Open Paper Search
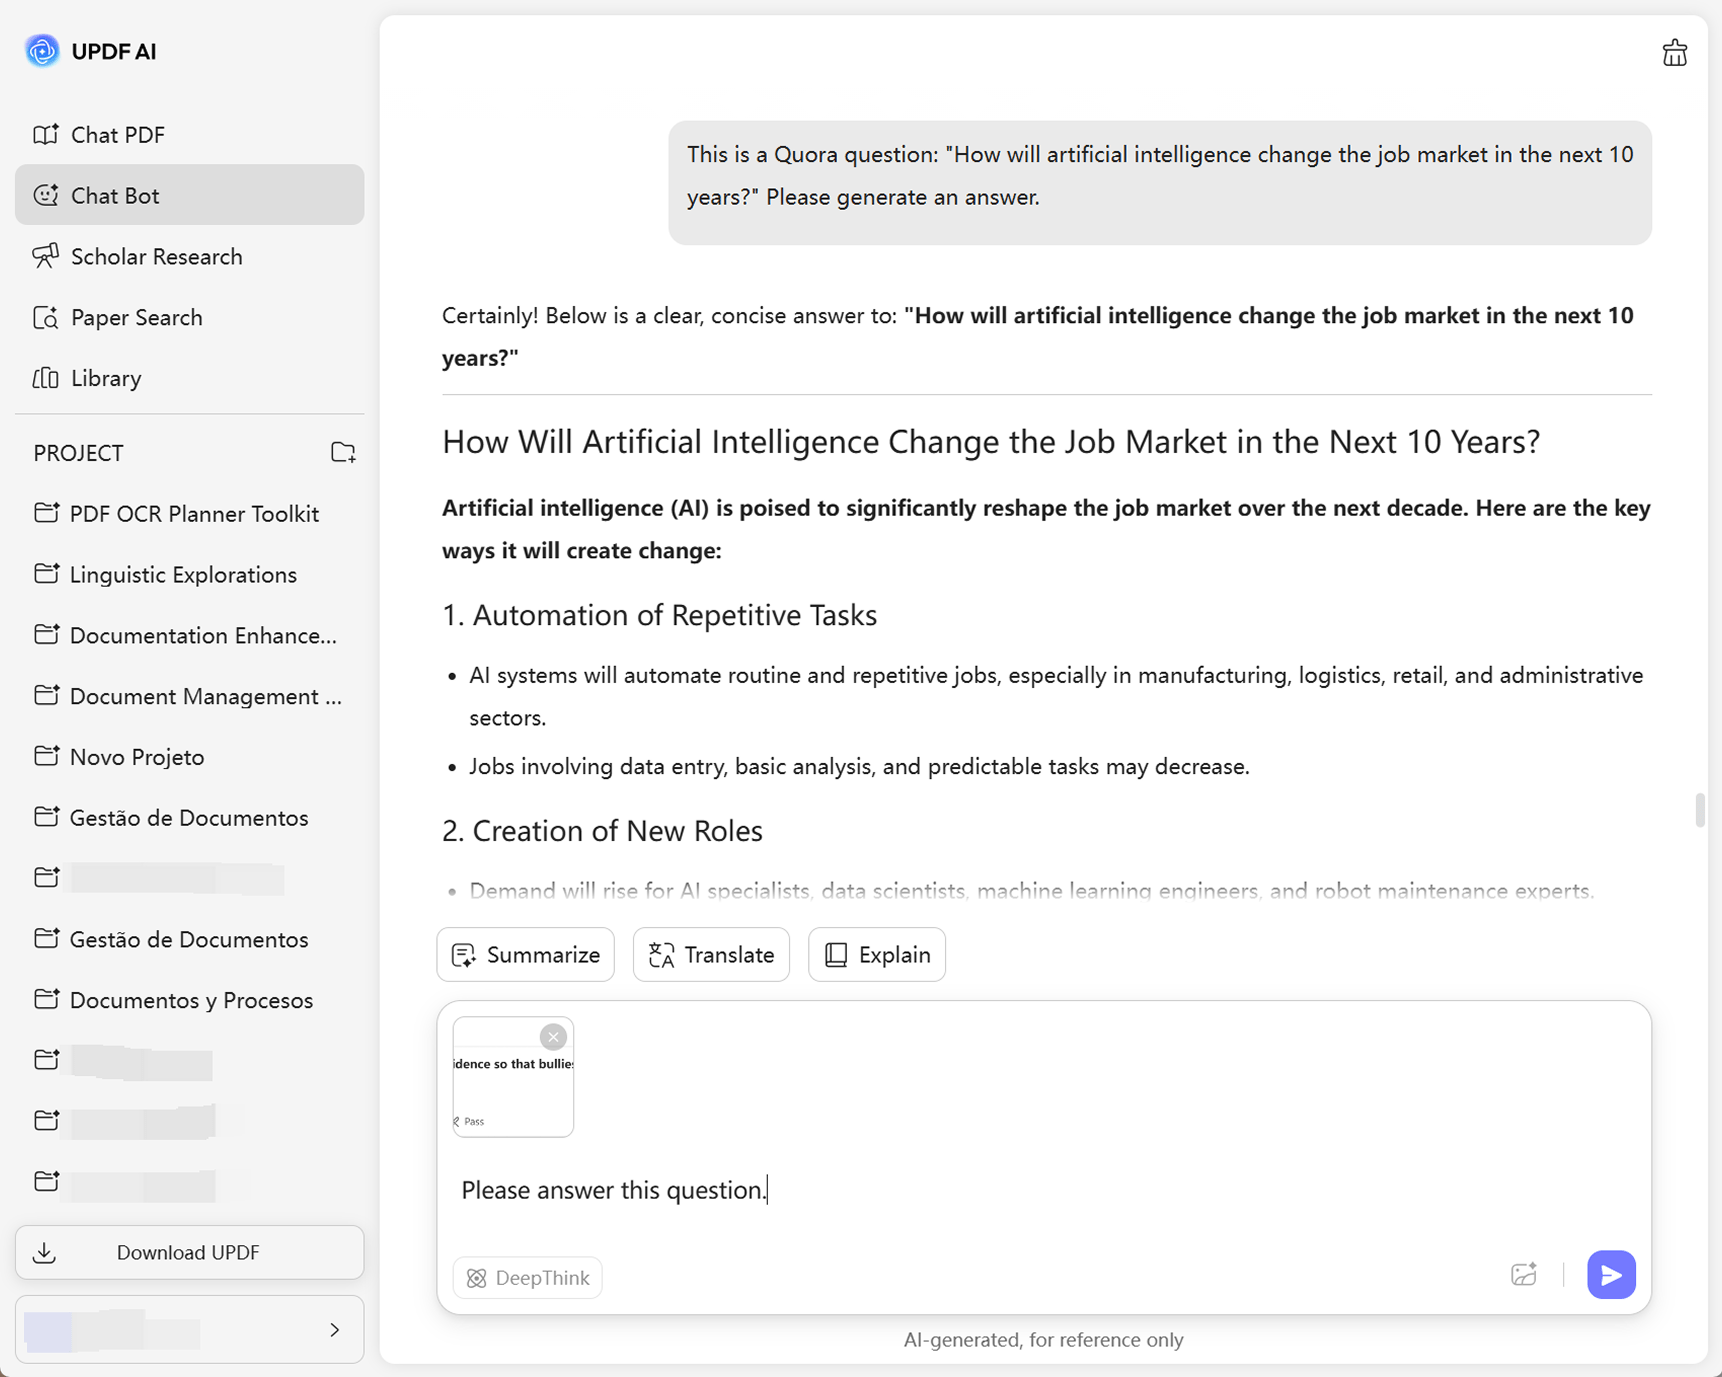 (136, 318)
